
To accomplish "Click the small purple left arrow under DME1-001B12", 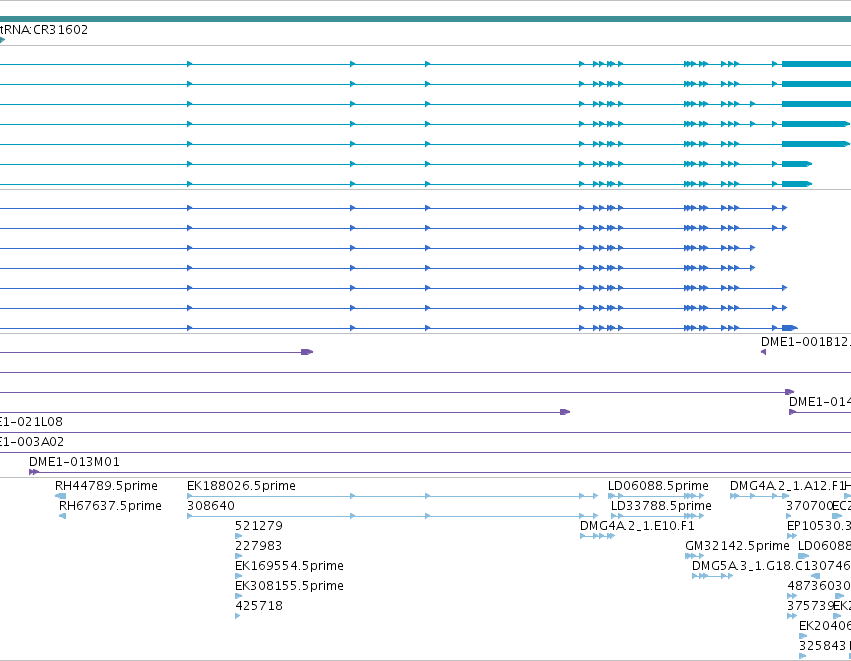I will [x=764, y=352].
